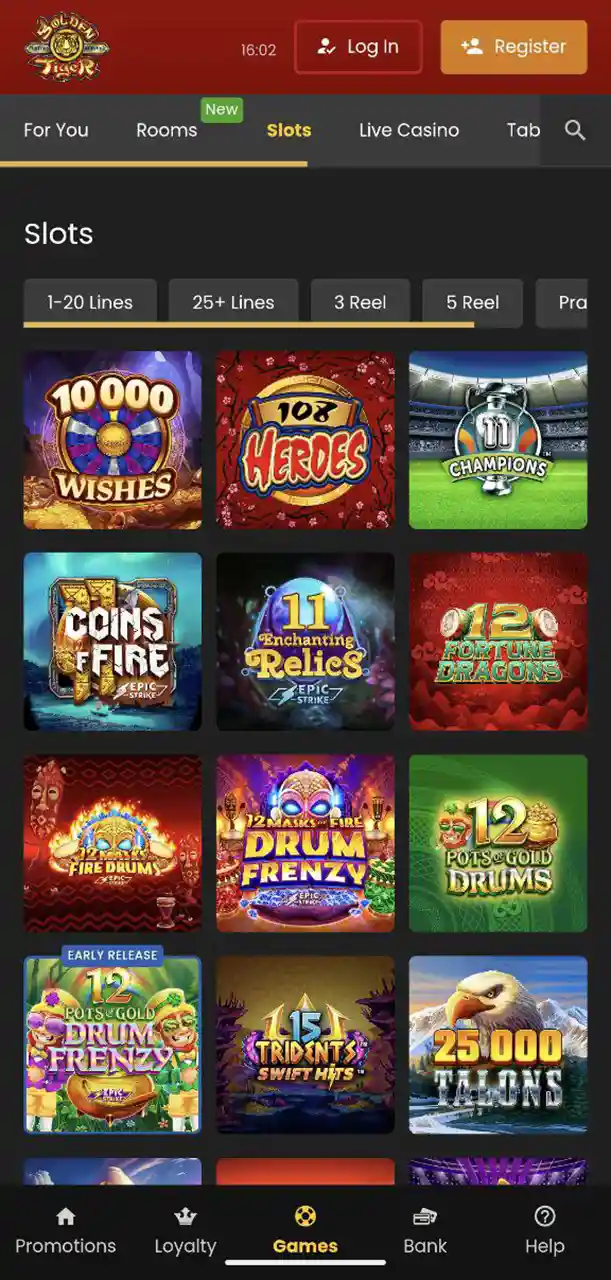
Task: Open the 10000 Wishes slot game
Action: tap(113, 440)
